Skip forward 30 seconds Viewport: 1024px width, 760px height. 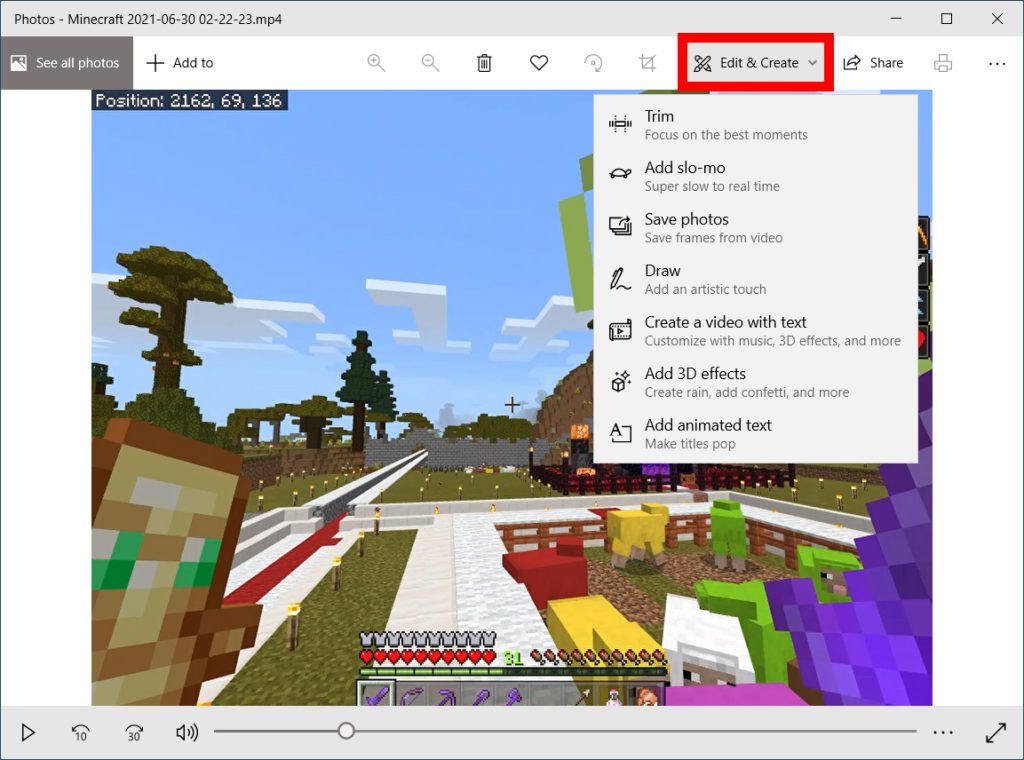[134, 733]
